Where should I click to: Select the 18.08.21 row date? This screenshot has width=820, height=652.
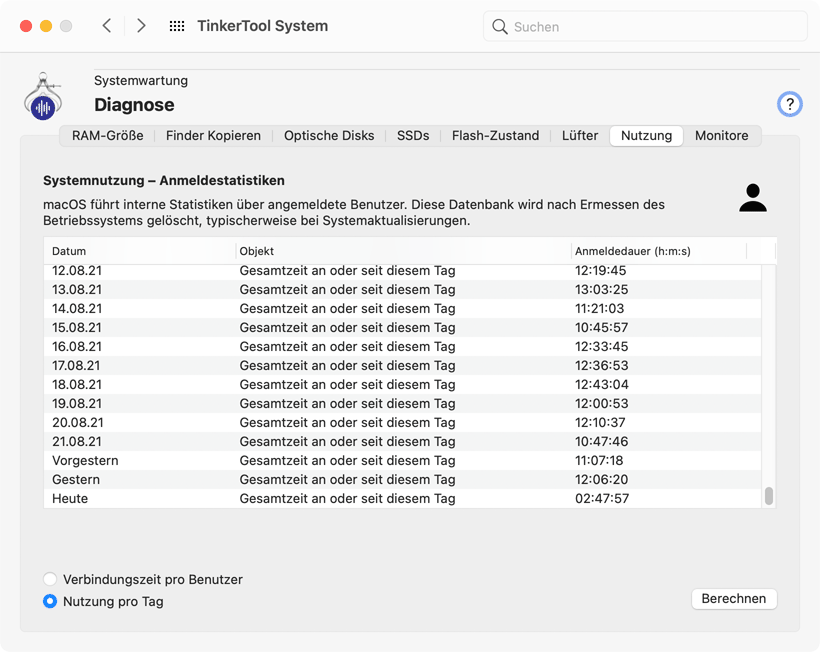pyautogui.click(x=77, y=385)
